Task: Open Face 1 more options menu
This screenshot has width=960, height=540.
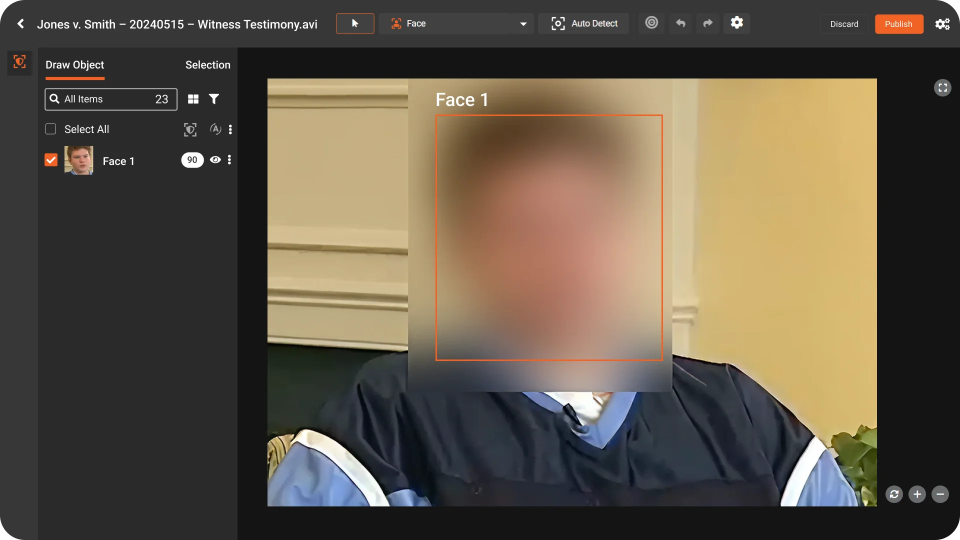Action: [x=230, y=160]
